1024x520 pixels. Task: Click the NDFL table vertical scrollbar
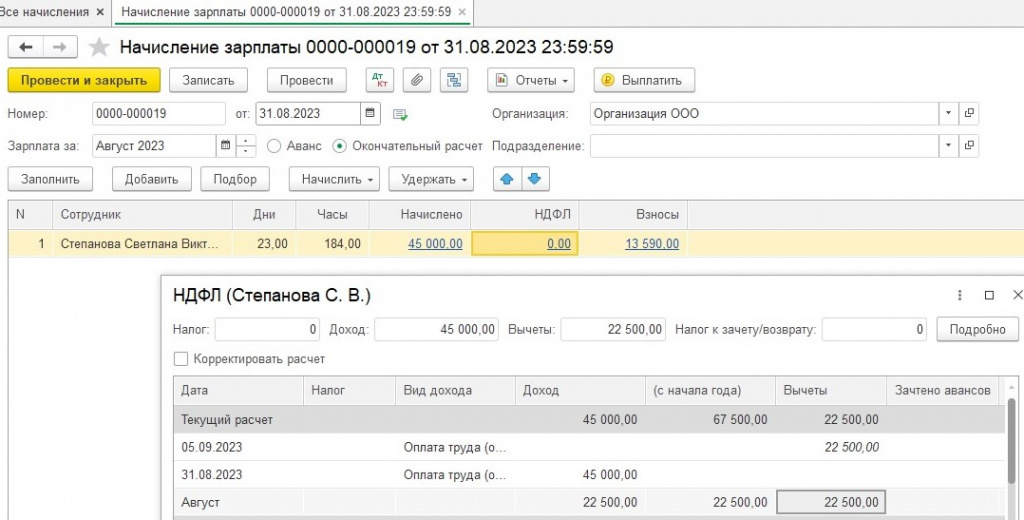coord(1012,451)
